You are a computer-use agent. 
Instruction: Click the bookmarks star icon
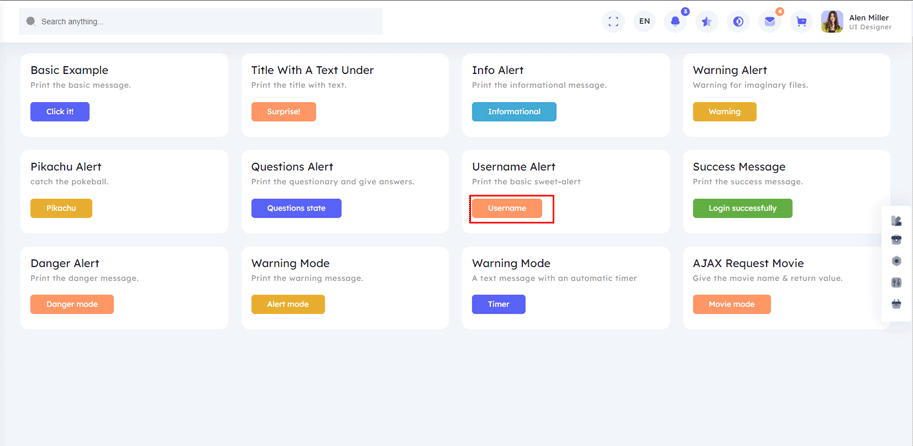(707, 21)
